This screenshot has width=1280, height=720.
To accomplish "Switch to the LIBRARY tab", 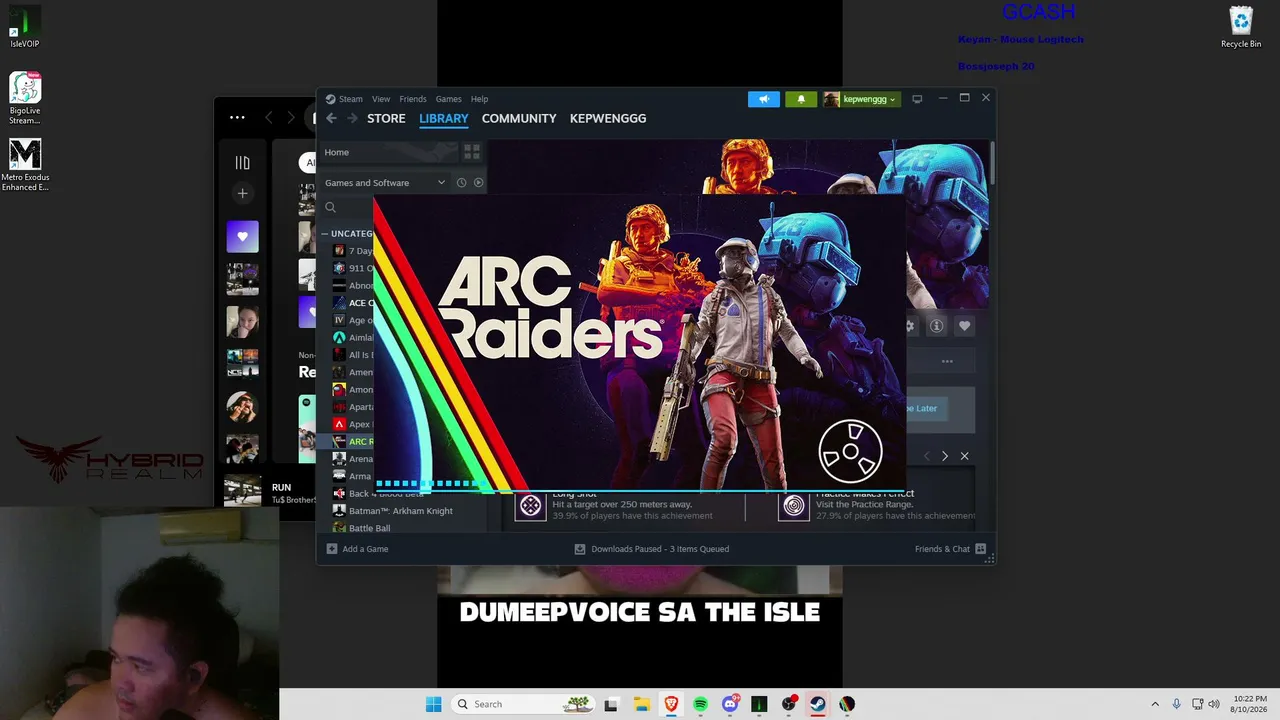I will click(444, 118).
